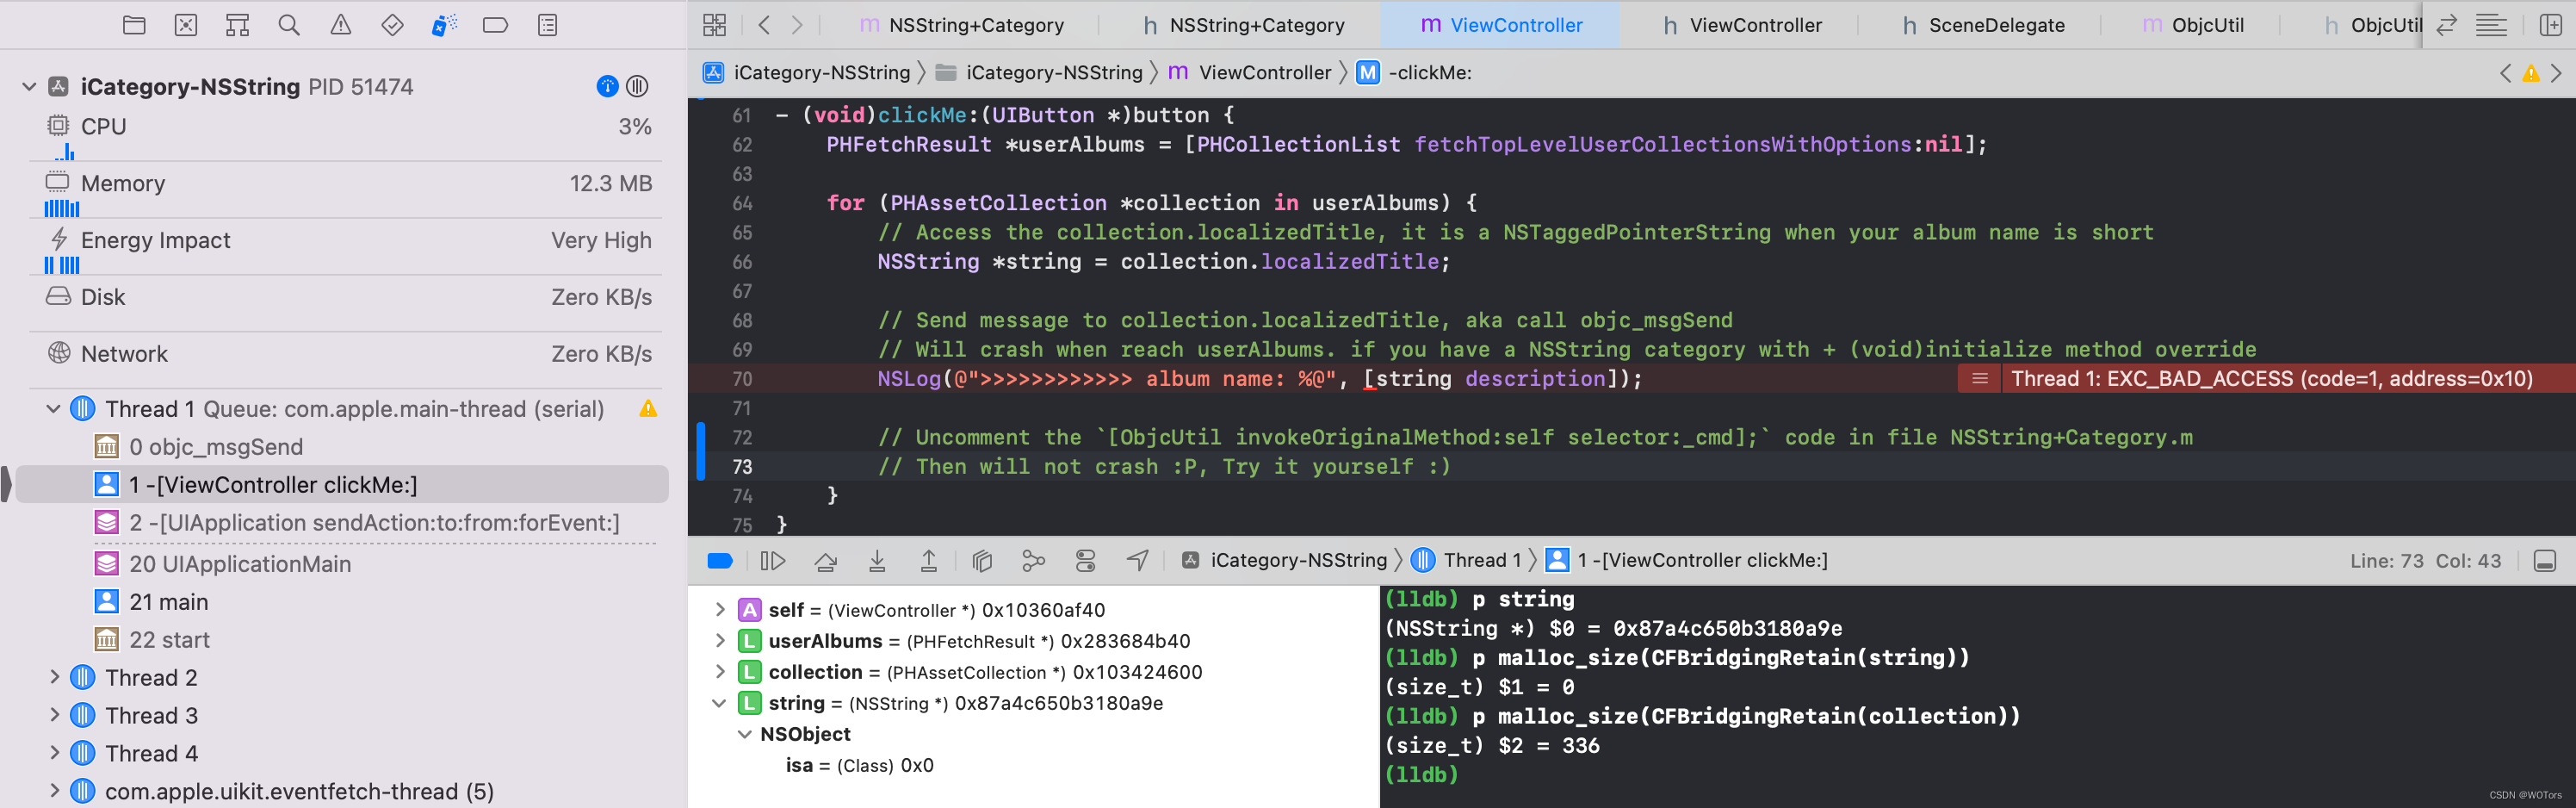Image resolution: width=2576 pixels, height=808 pixels.
Task: Switch to SceneDelegate tab
Action: [x=1984, y=25]
